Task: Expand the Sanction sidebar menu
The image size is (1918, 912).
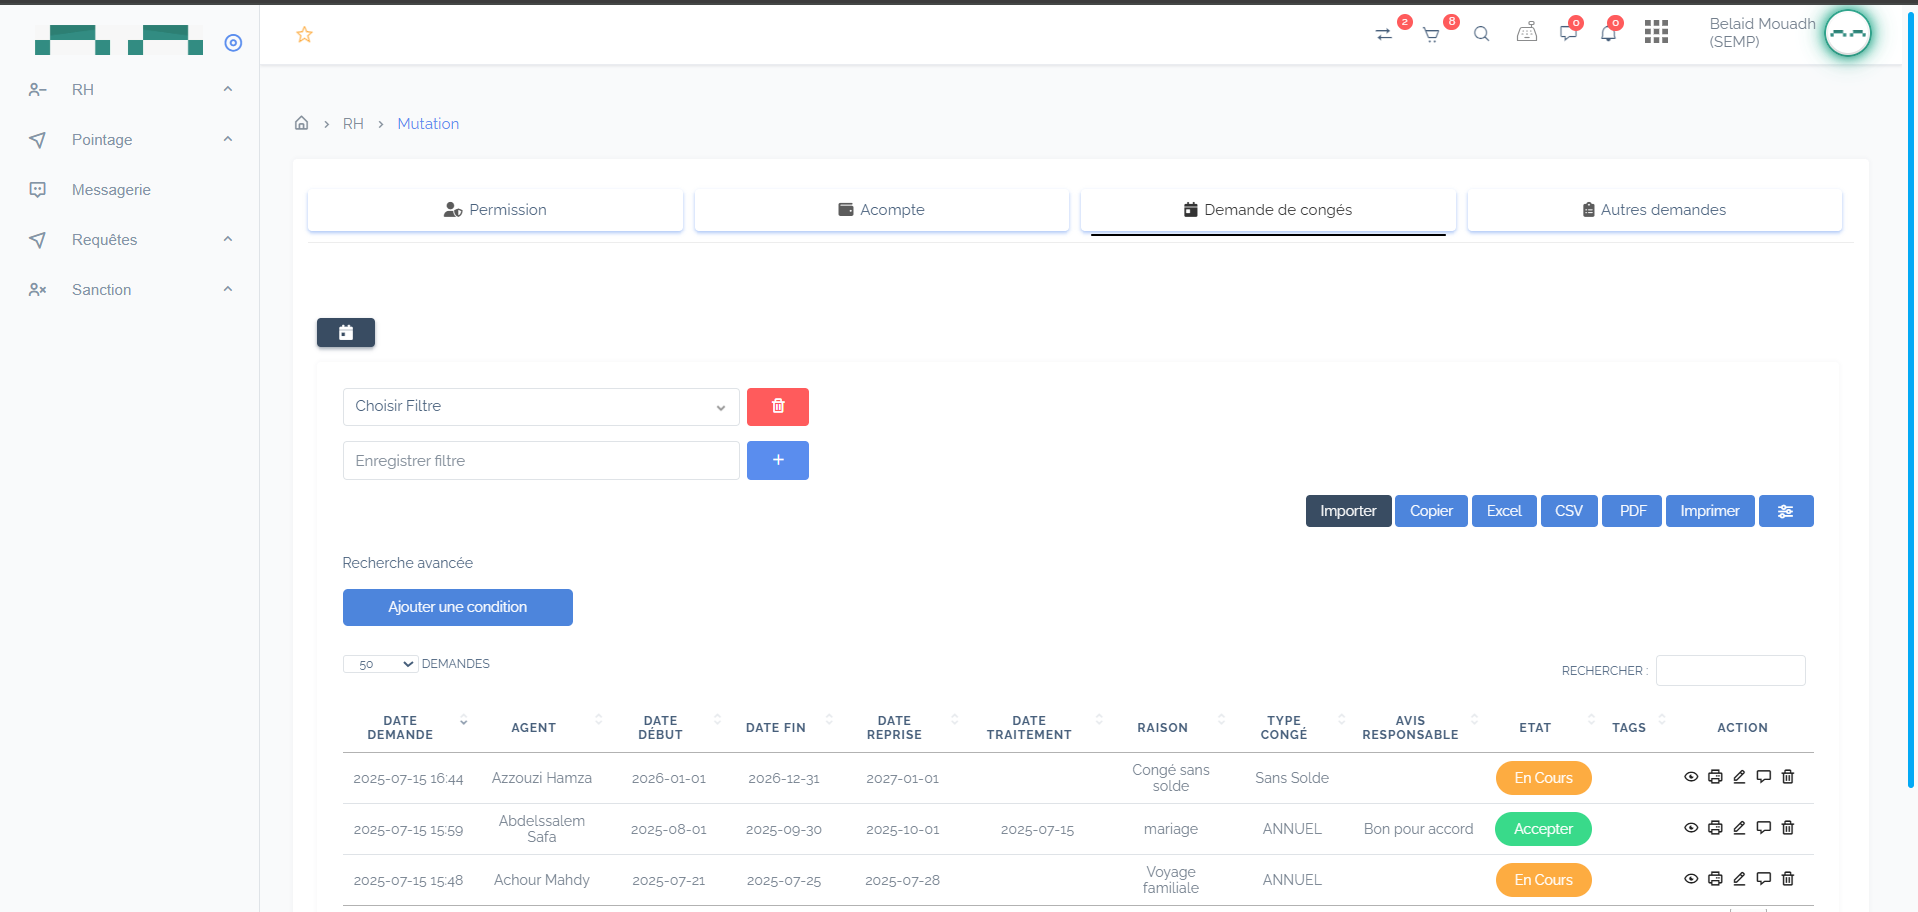Action: (130, 290)
